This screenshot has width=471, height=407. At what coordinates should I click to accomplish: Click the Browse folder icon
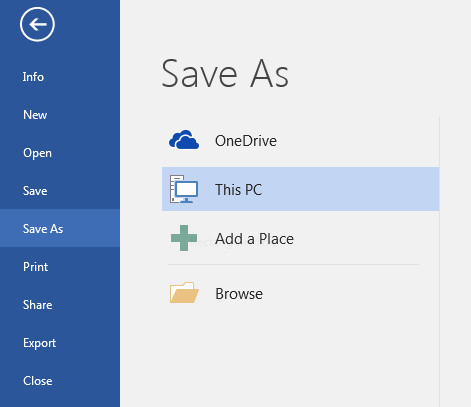pos(184,293)
